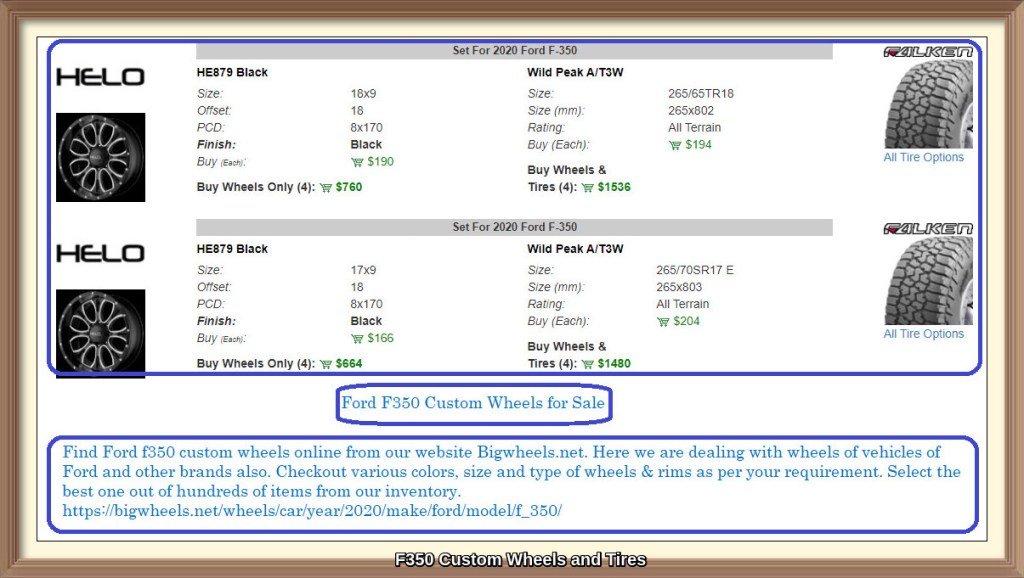Click the Falken logo above the first tire
This screenshot has width=1024, height=578.
pos(928,52)
